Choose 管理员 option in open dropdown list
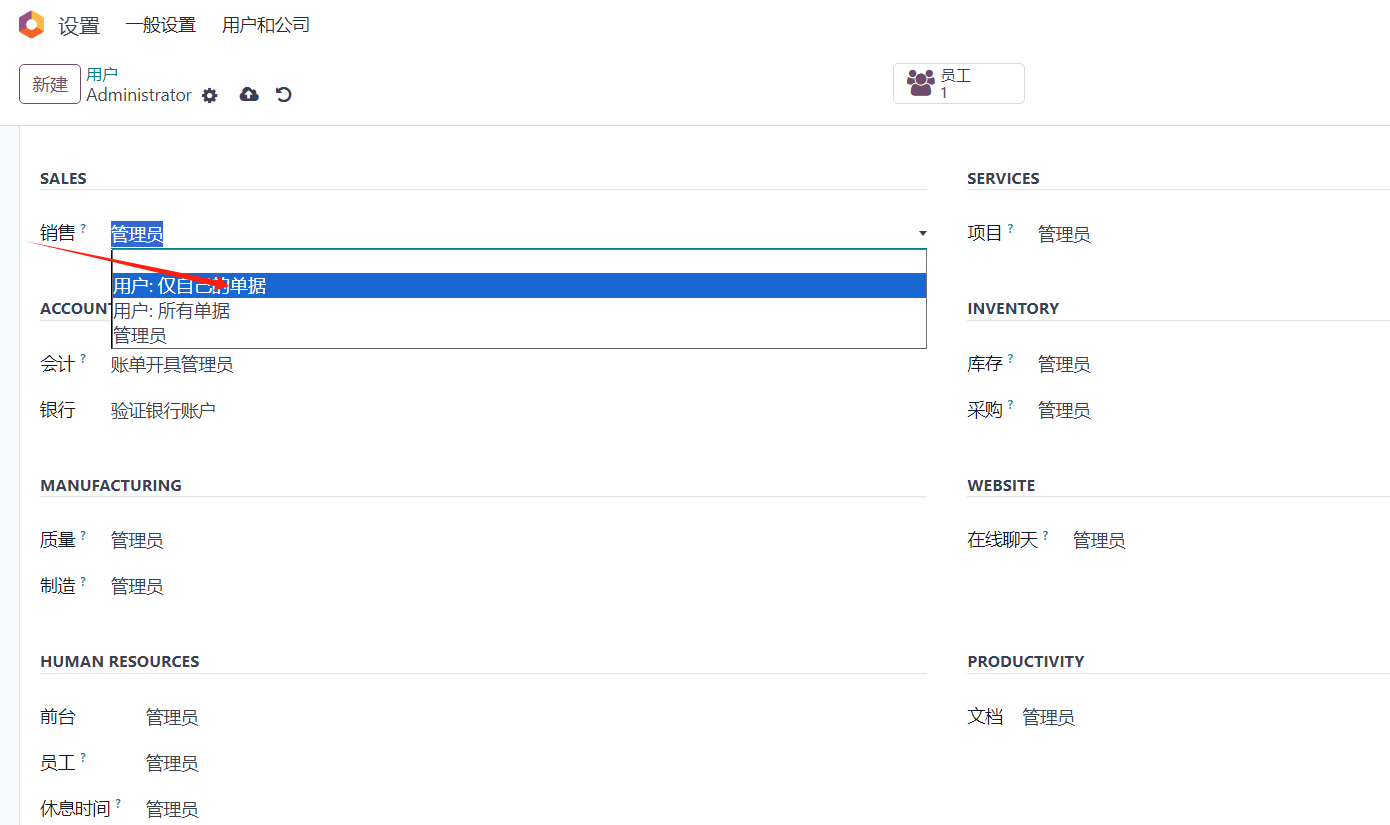Viewport: 1390px width, 825px height. [519, 336]
